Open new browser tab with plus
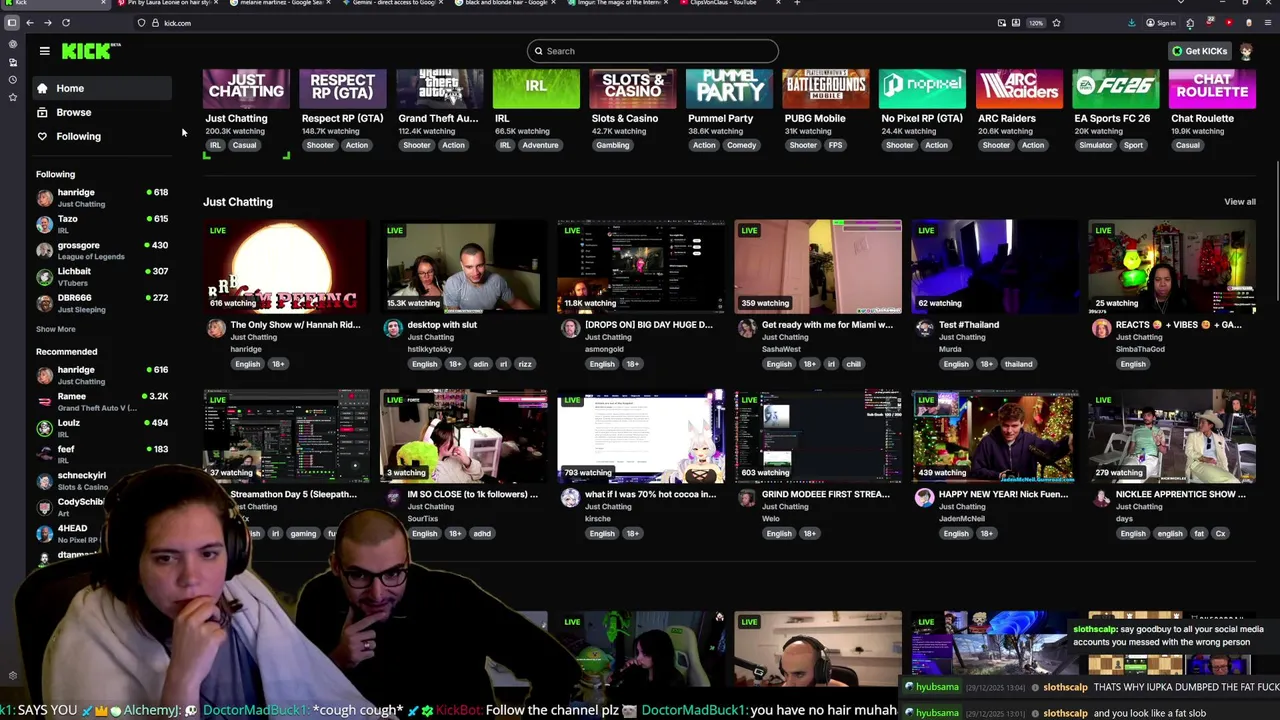 coord(797,3)
